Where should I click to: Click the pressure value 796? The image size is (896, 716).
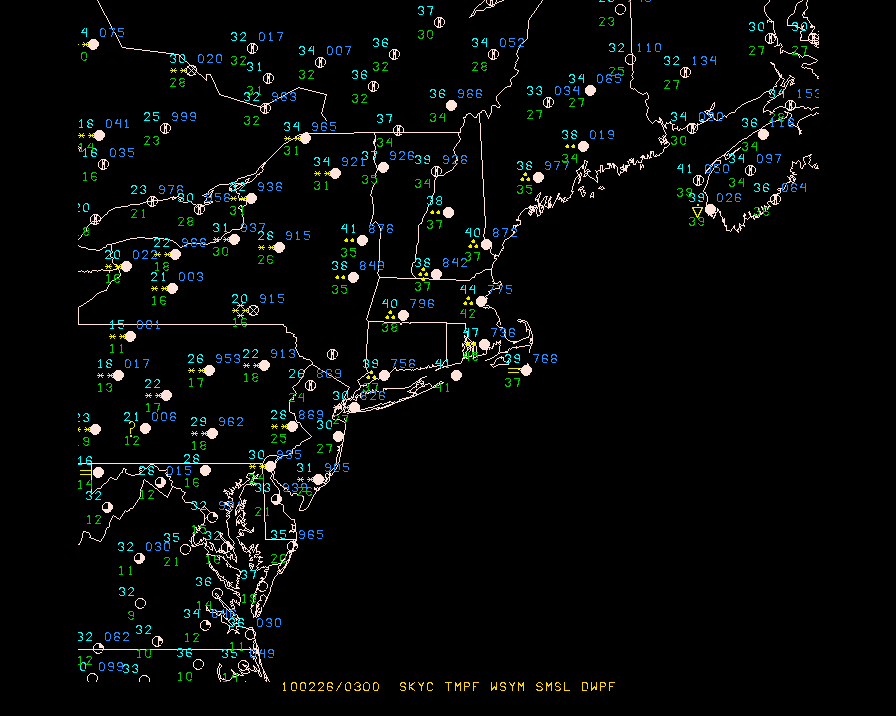pos(422,303)
